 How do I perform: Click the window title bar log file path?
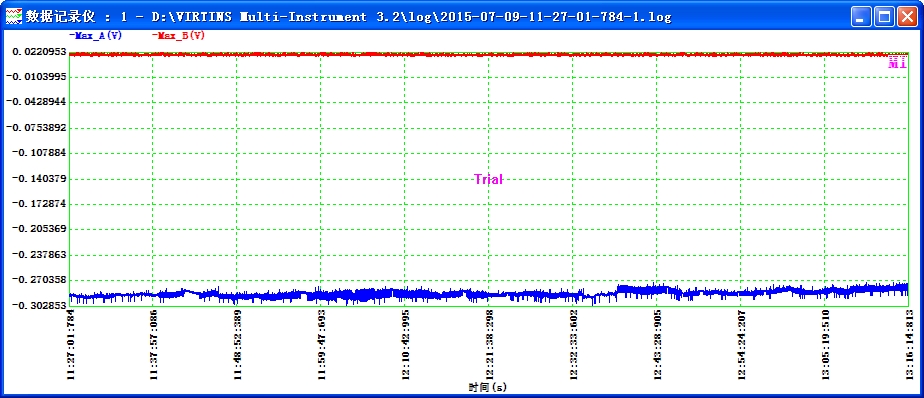click(x=411, y=17)
